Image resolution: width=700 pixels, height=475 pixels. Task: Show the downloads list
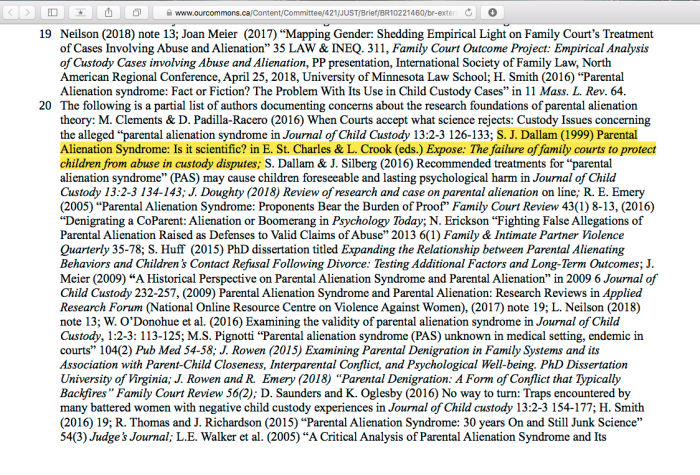[492, 12]
